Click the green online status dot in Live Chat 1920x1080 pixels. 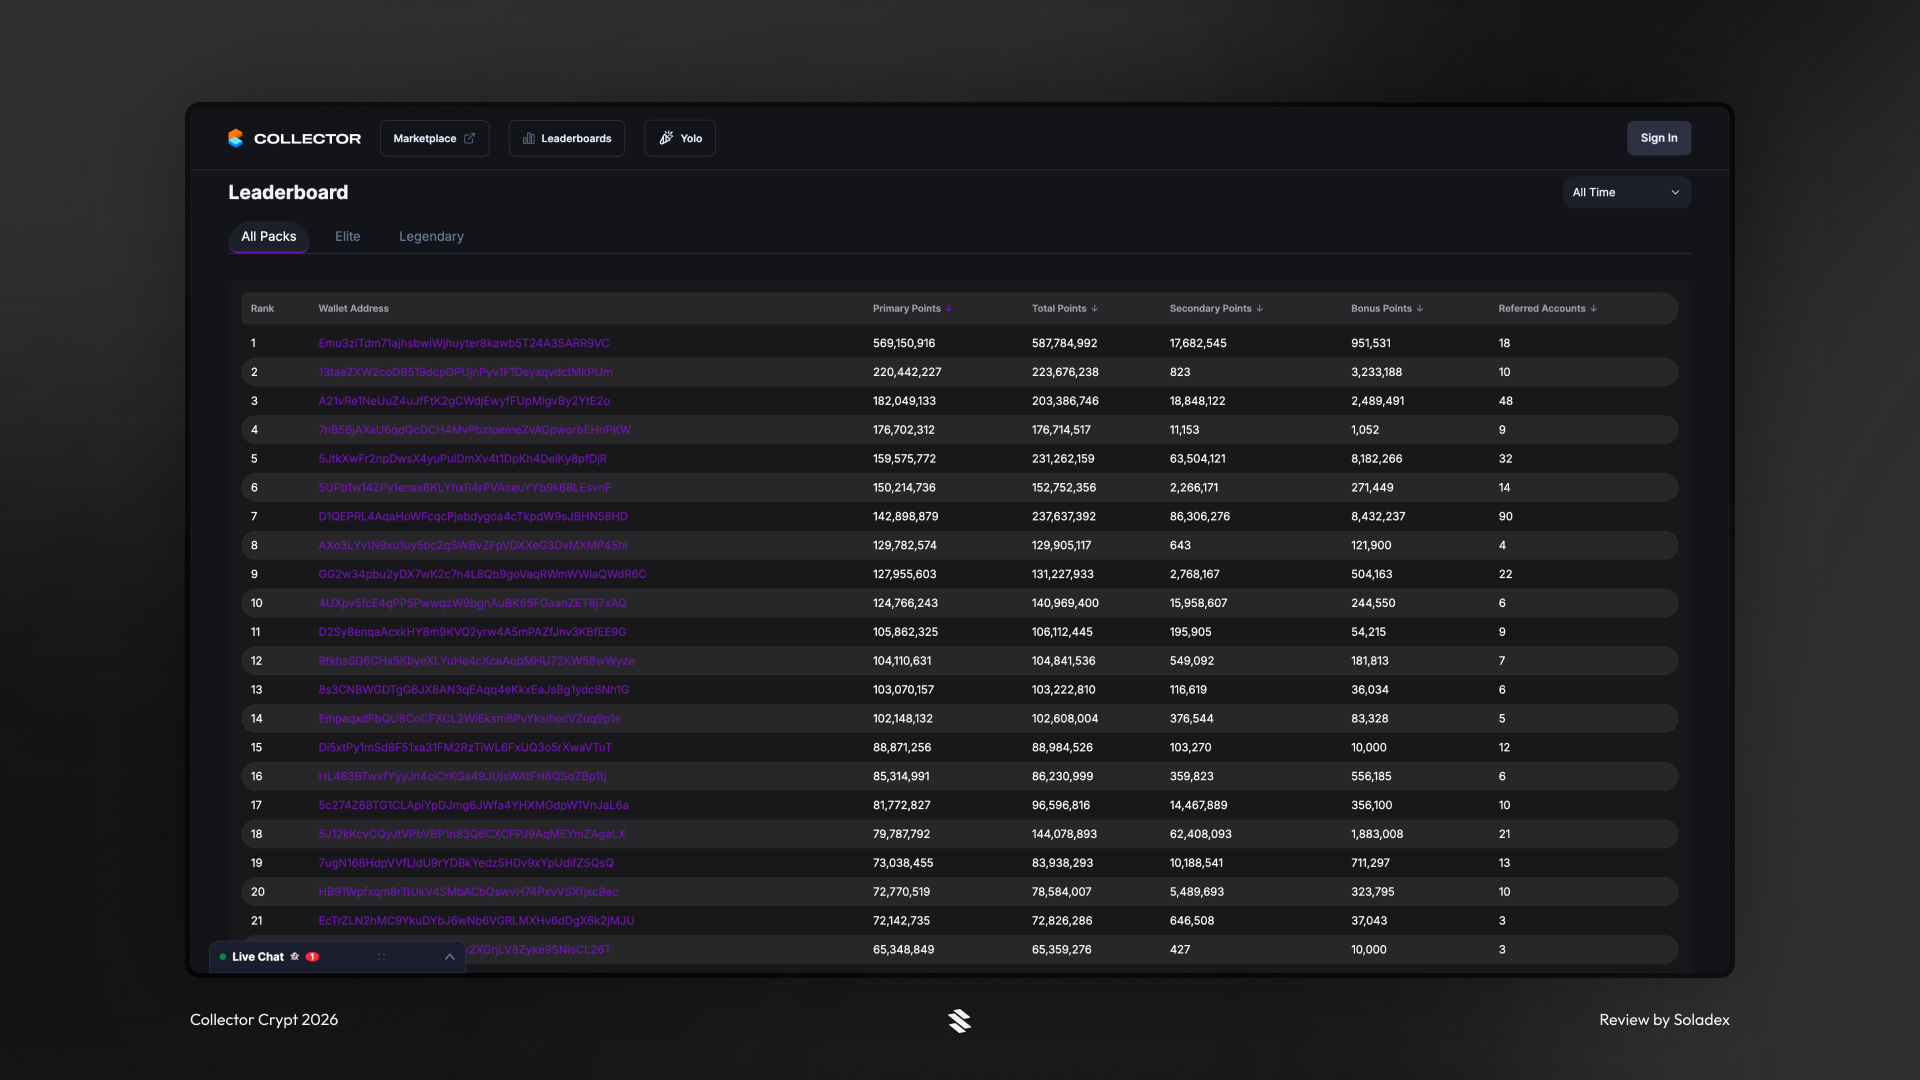[x=223, y=957]
